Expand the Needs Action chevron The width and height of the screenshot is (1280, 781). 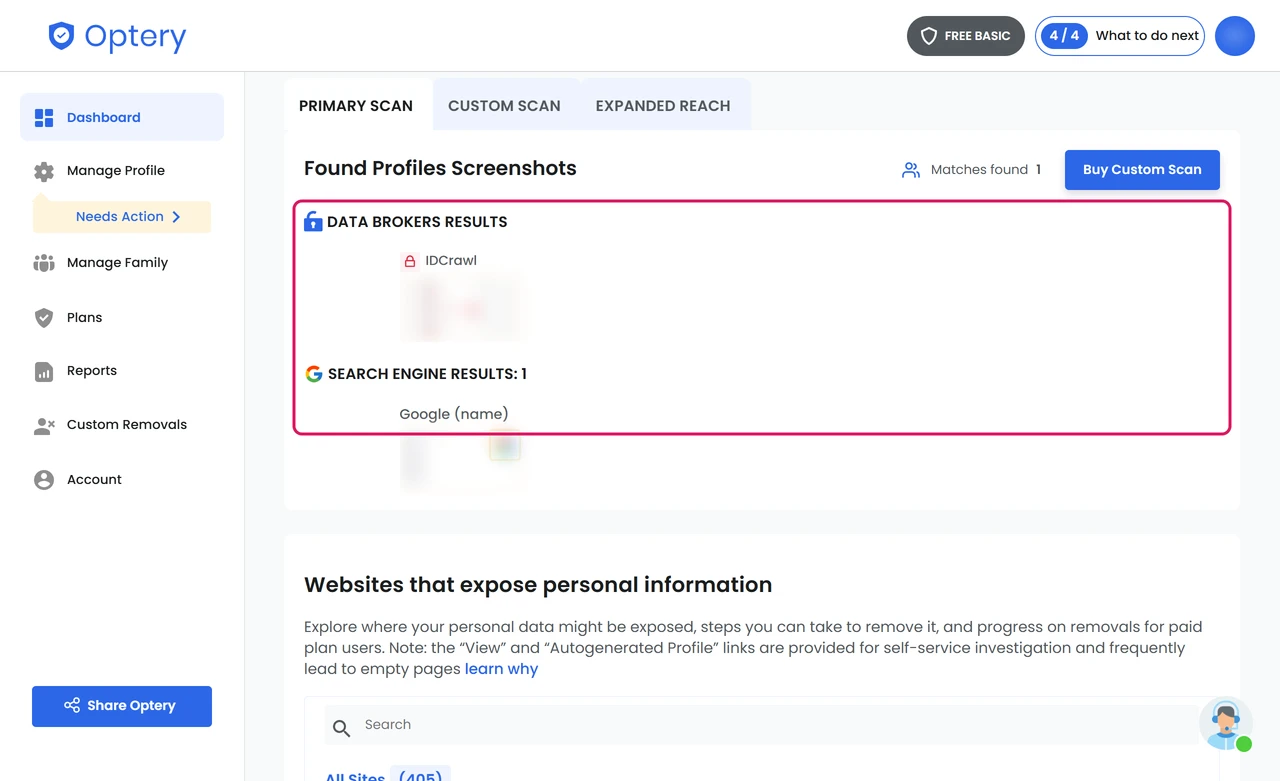tap(176, 217)
